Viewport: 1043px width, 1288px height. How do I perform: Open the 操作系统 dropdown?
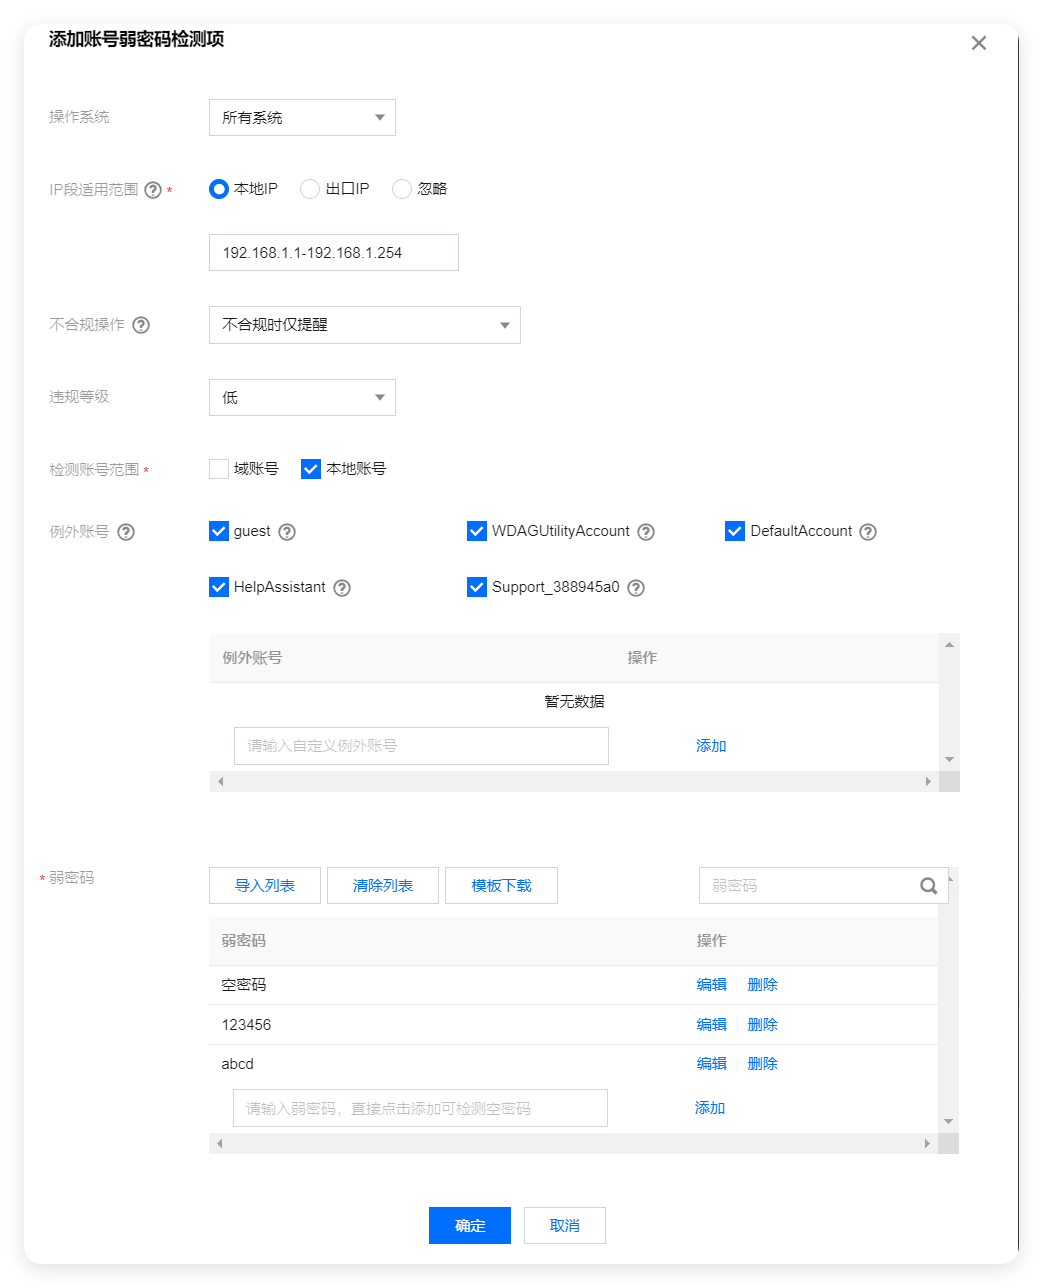pos(302,118)
